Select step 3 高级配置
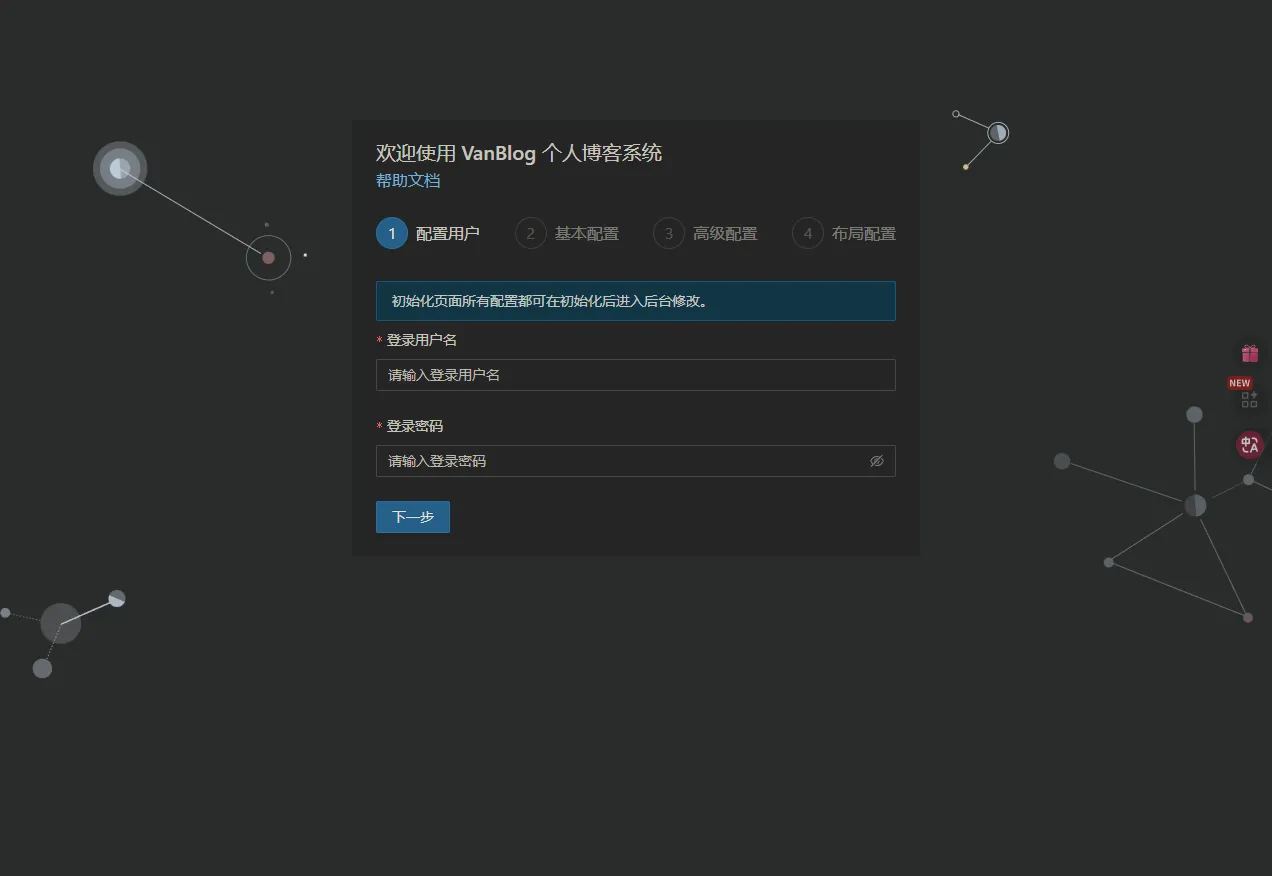Viewport: 1272px width, 876px height. pyautogui.click(x=705, y=234)
